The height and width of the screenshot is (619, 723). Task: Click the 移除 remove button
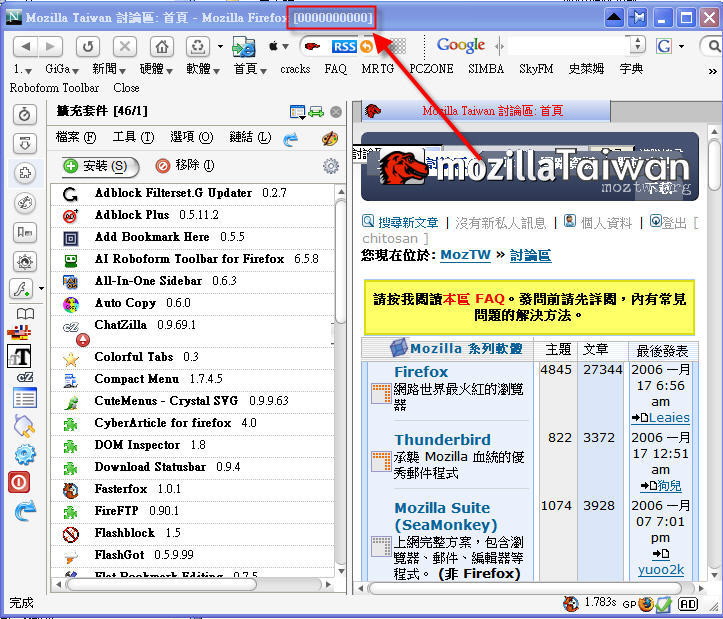185,166
